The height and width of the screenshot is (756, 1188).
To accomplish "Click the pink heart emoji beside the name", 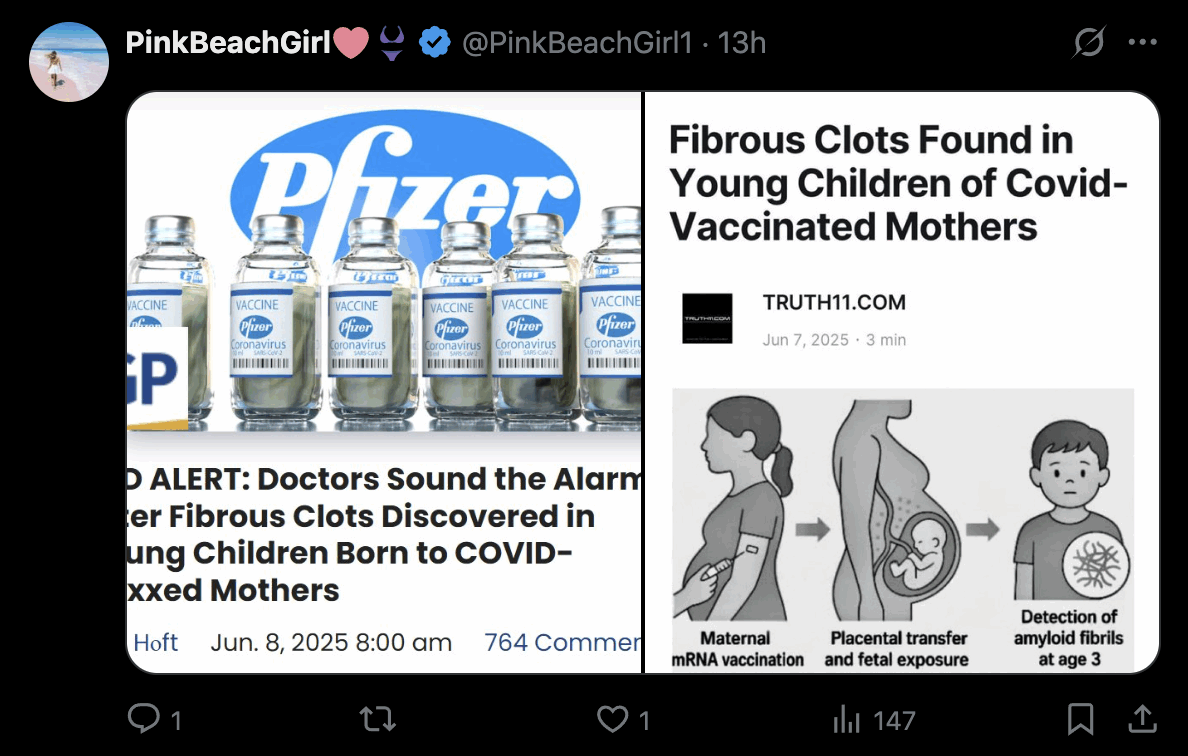I will (352, 43).
